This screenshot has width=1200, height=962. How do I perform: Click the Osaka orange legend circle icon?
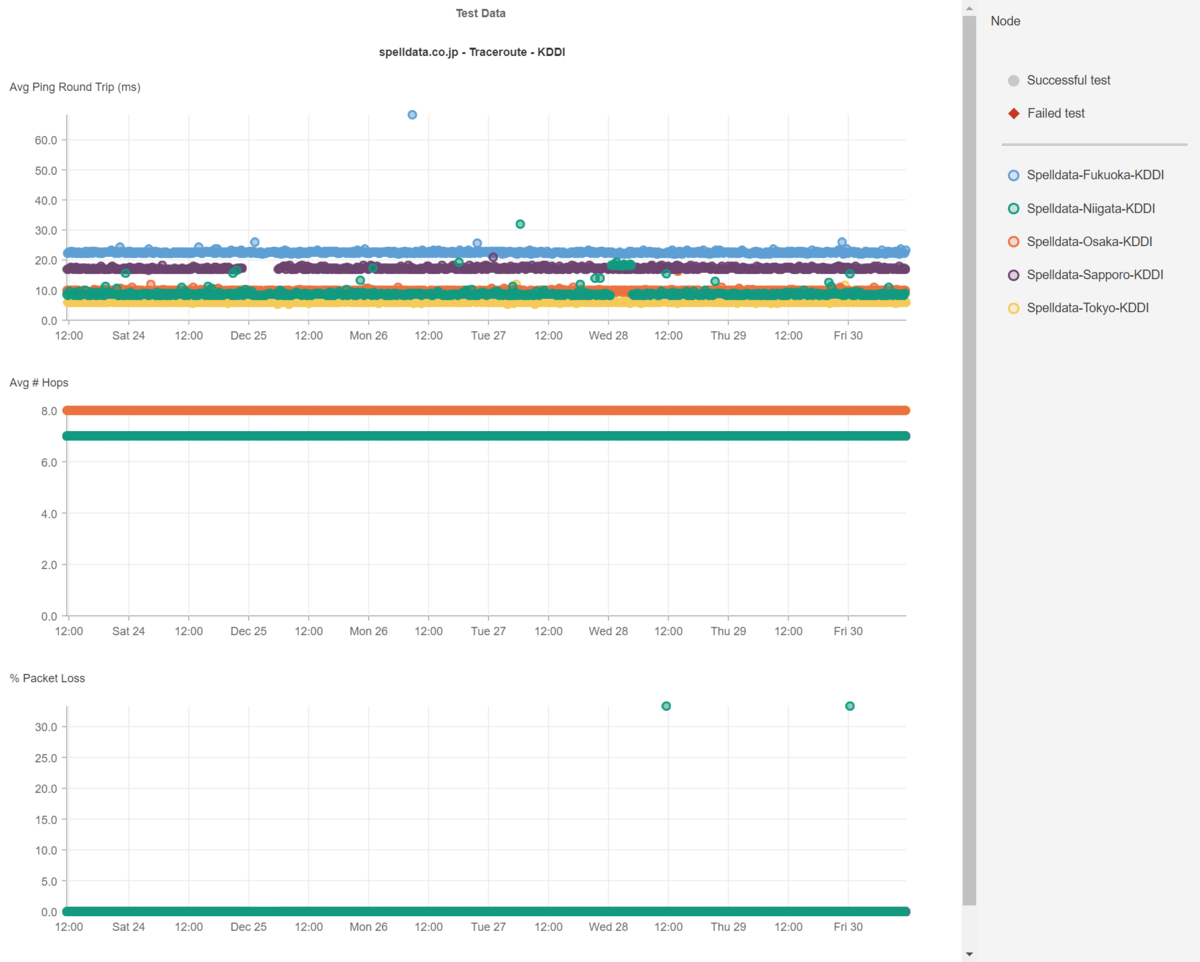(x=1014, y=242)
